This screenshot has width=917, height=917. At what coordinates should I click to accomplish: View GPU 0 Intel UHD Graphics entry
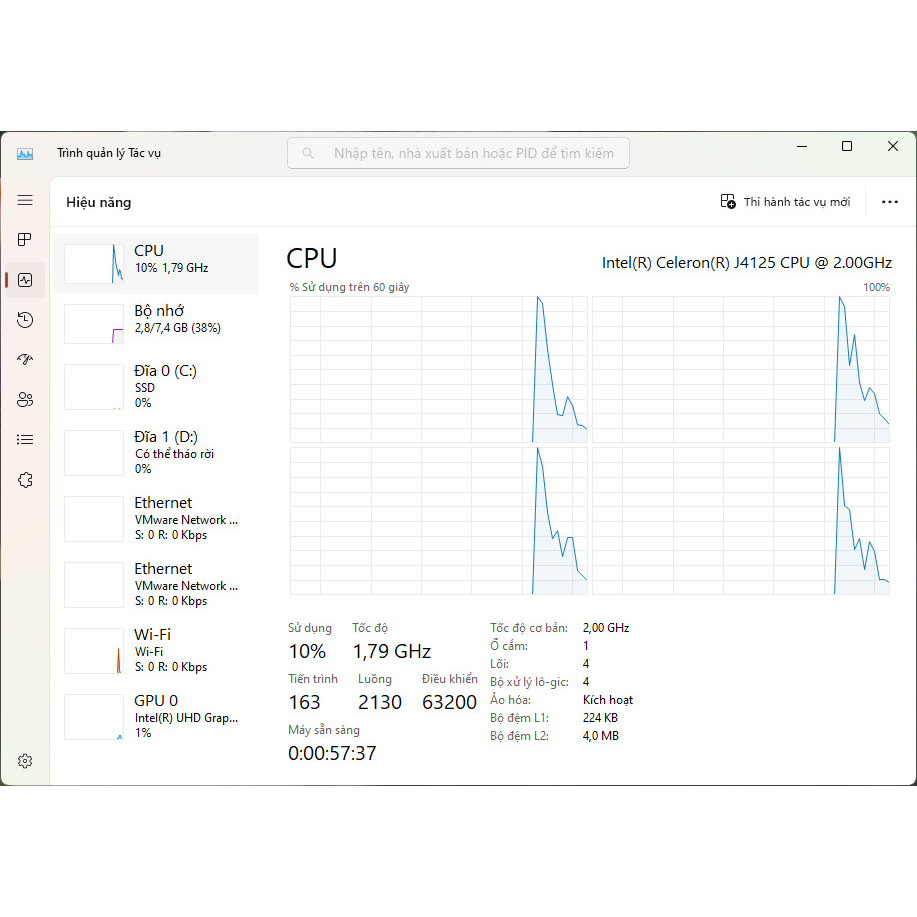coord(156,716)
